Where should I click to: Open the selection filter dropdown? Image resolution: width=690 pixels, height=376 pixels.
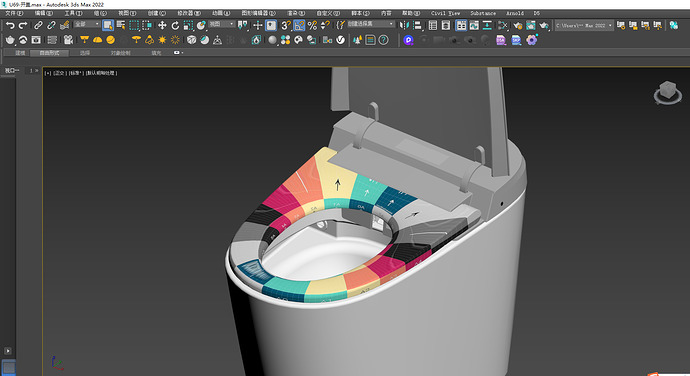pos(87,24)
